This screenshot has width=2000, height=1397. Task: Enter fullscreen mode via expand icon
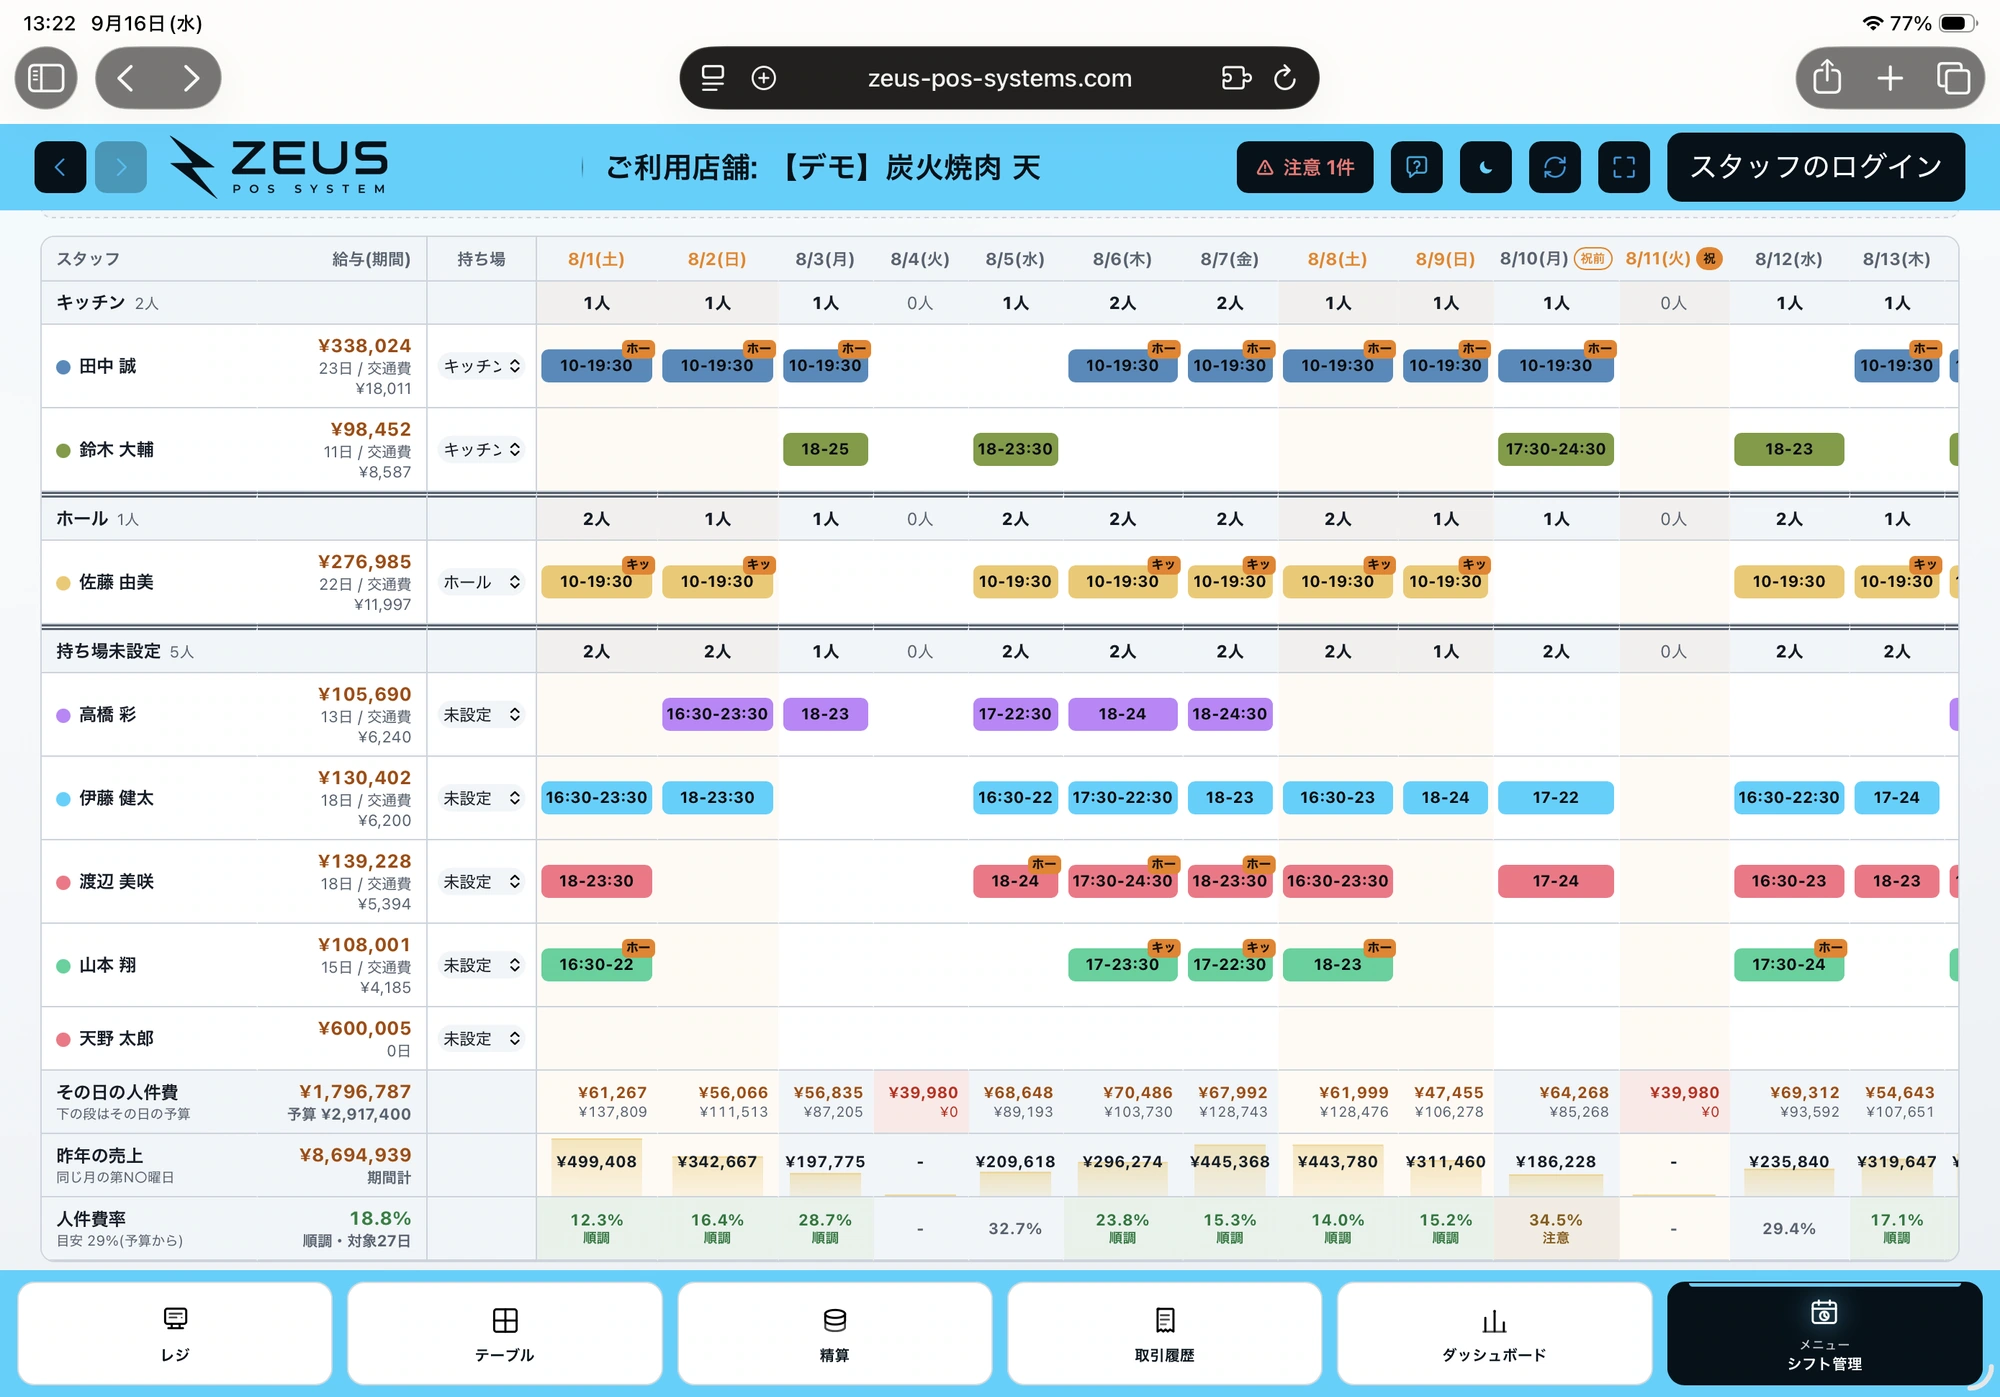point(1624,167)
